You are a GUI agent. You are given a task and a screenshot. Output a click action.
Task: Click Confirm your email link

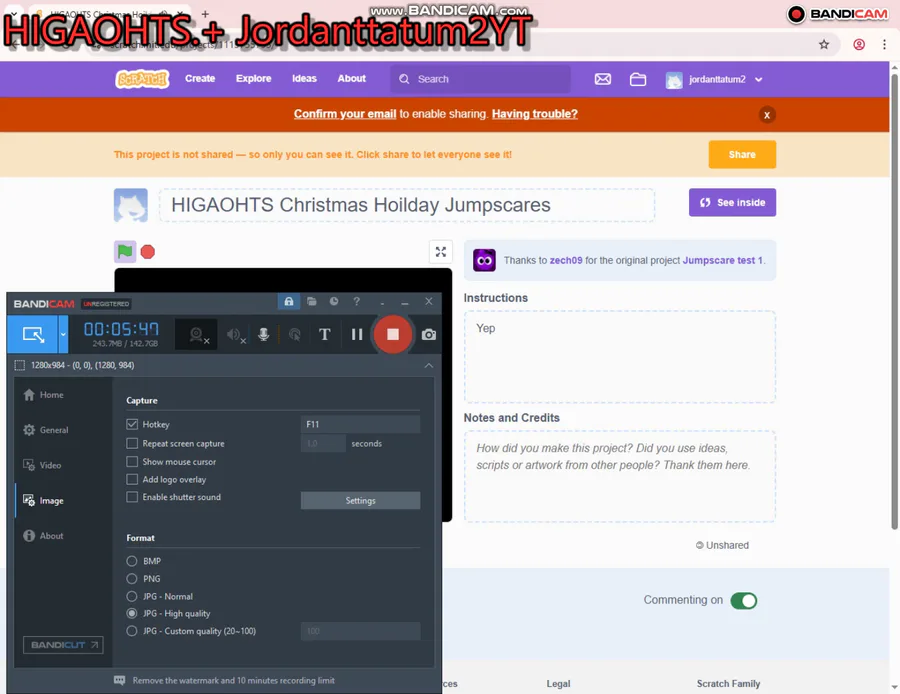tap(345, 114)
